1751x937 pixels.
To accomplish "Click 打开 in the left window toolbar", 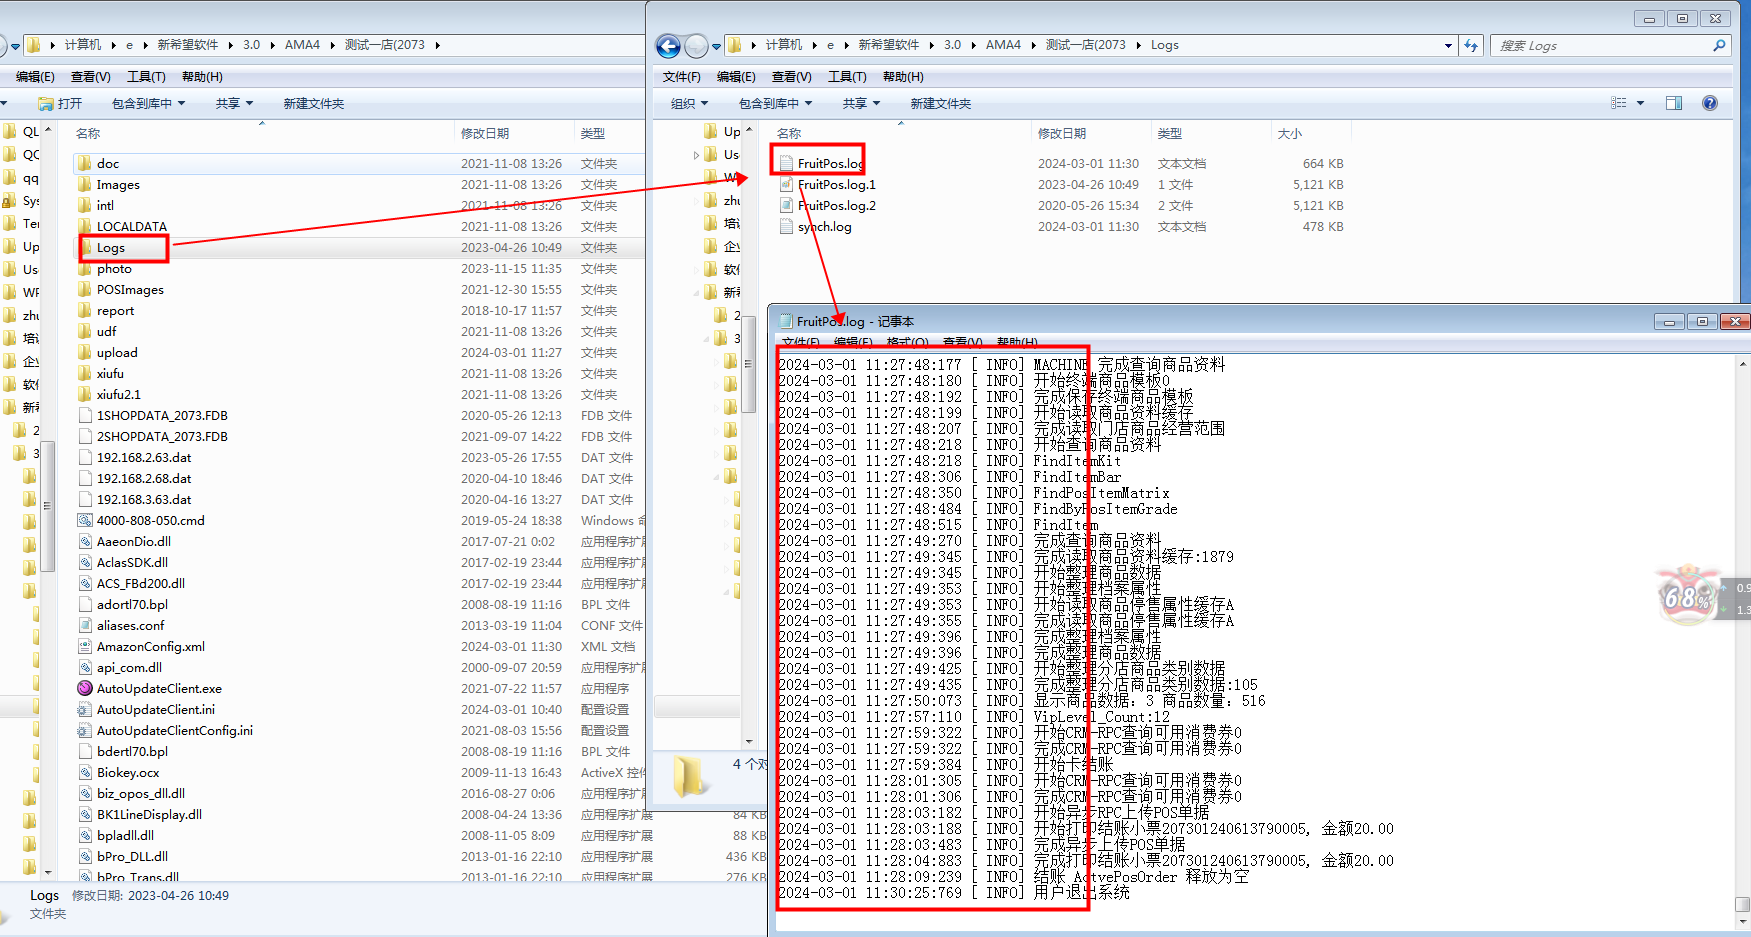I will 60,103.
